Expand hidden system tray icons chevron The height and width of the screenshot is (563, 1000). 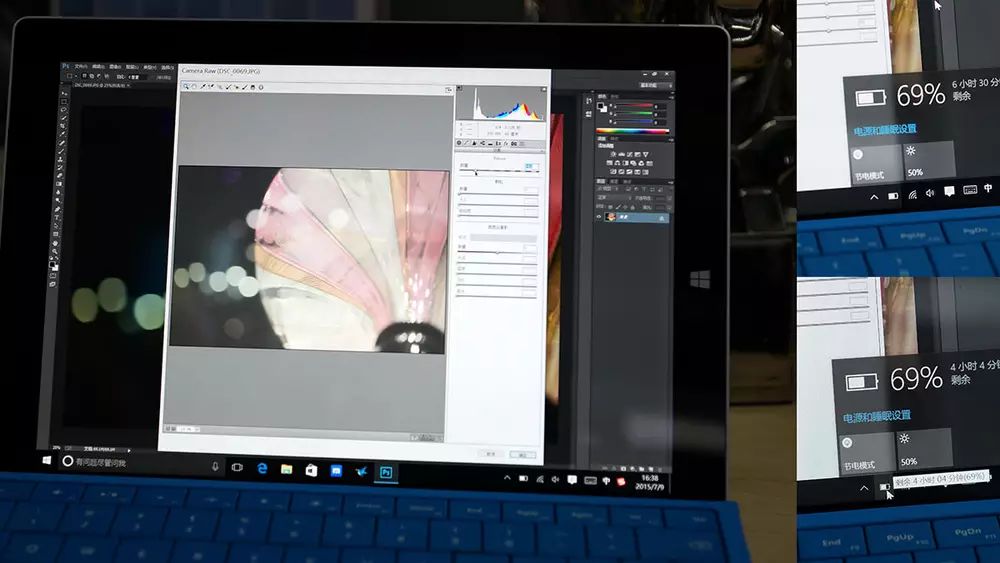pyautogui.click(x=507, y=478)
